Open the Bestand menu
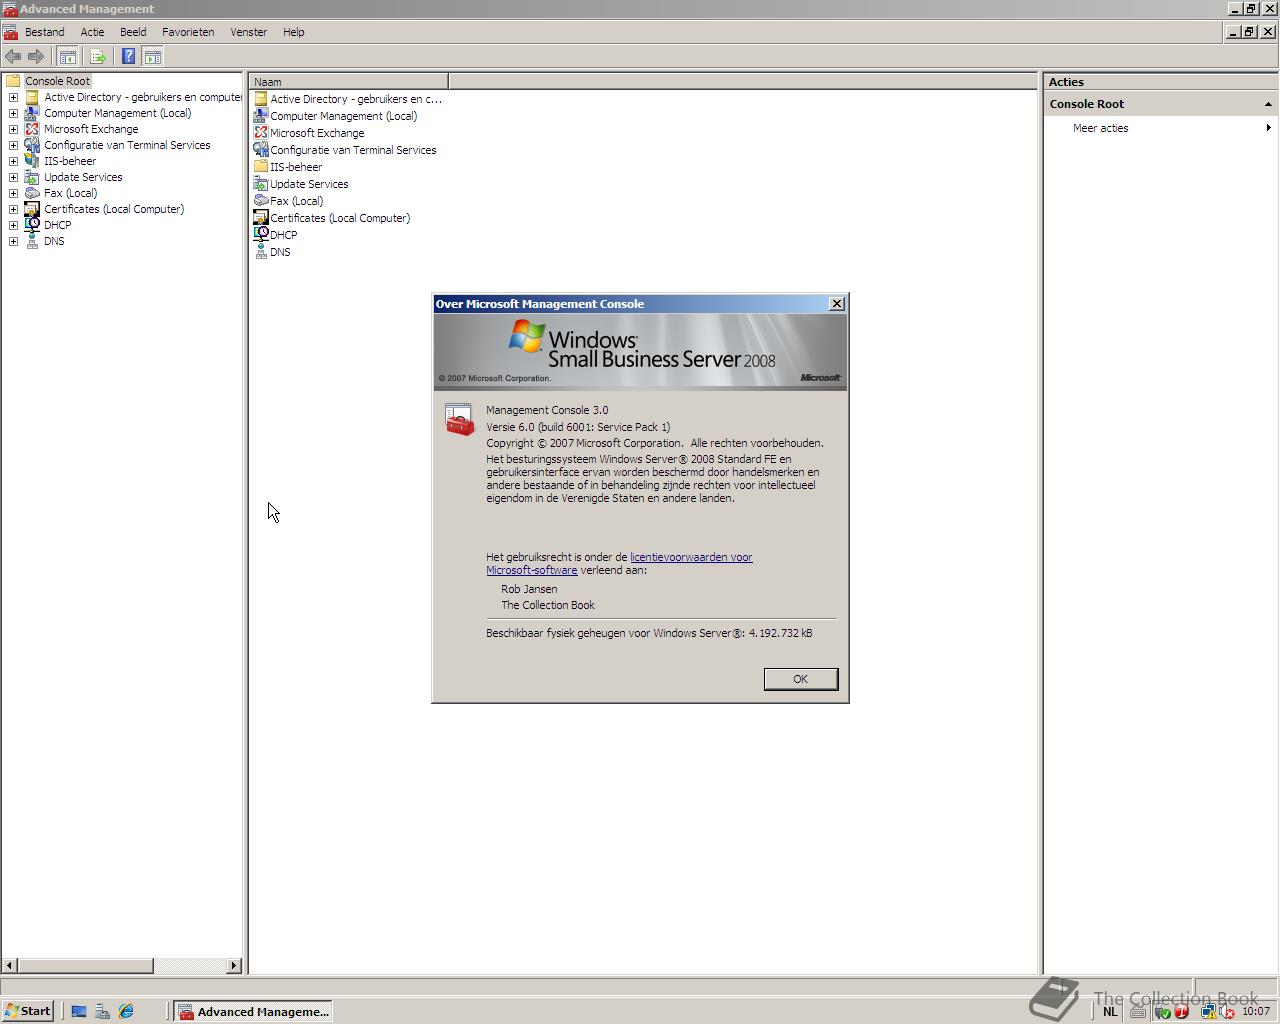This screenshot has height=1024, width=1280. [x=45, y=32]
